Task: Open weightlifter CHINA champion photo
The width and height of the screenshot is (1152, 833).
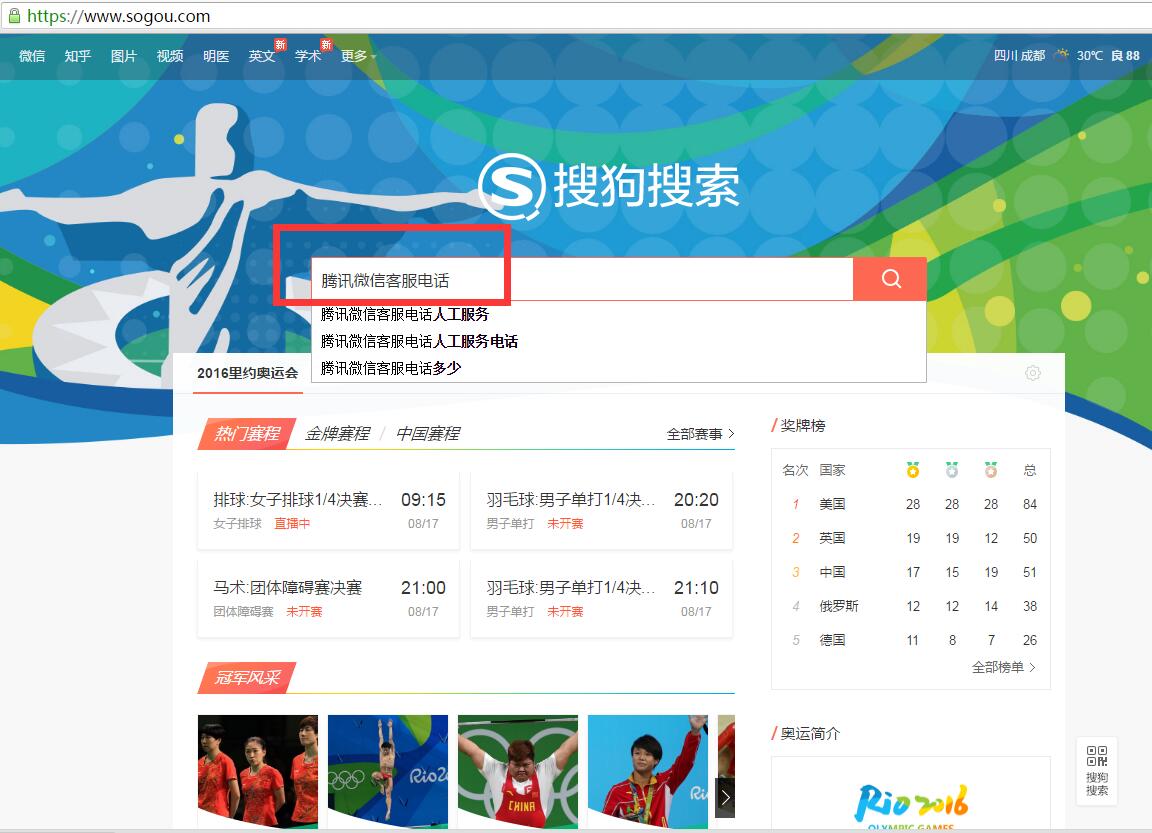Action: tap(518, 771)
